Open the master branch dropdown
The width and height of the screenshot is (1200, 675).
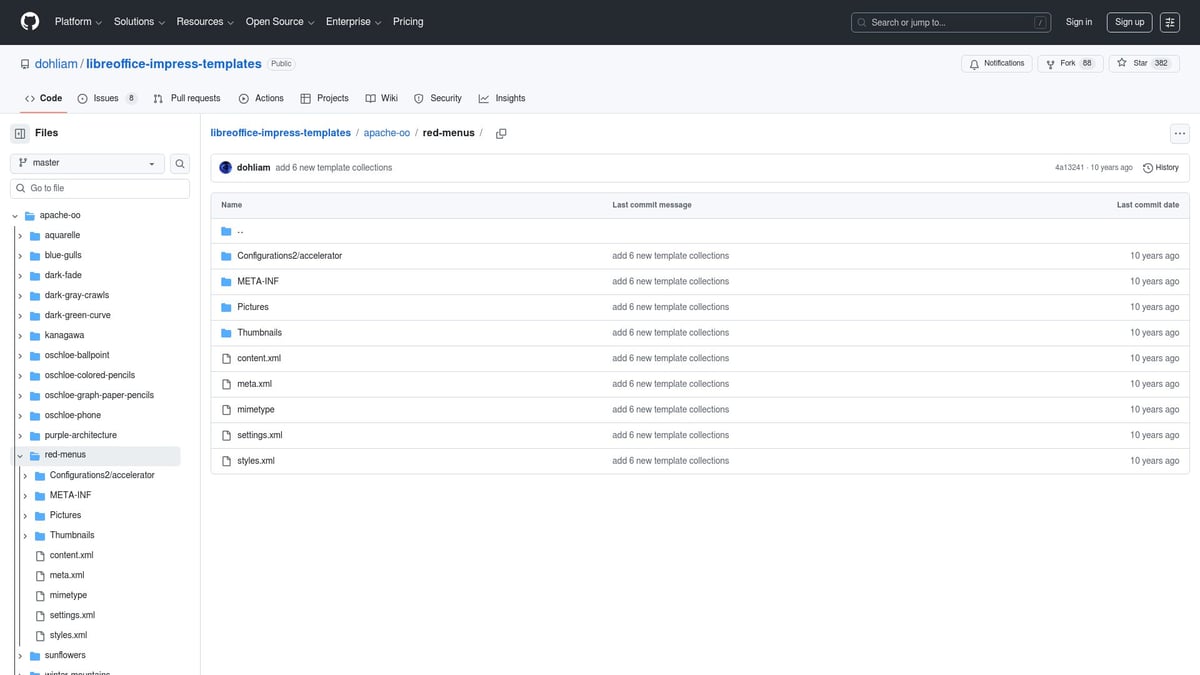tap(88, 163)
